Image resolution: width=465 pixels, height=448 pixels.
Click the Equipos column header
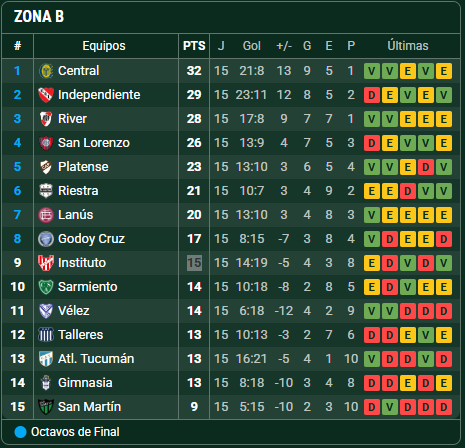104,46
